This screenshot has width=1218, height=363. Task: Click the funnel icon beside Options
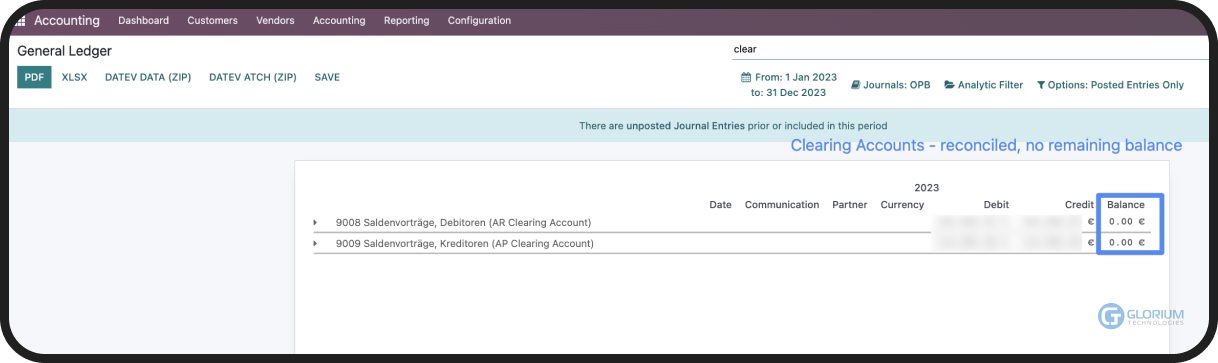pos(1041,85)
